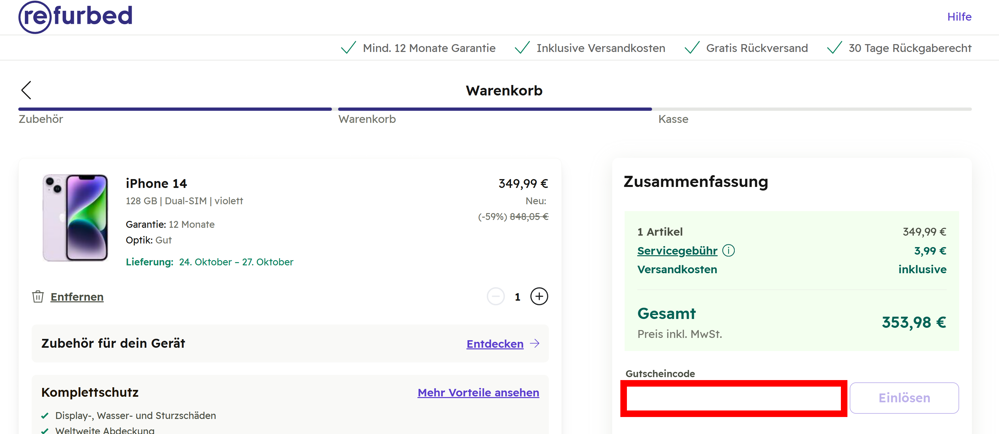
Task: Increase quantity with the plus button
Action: [540, 296]
